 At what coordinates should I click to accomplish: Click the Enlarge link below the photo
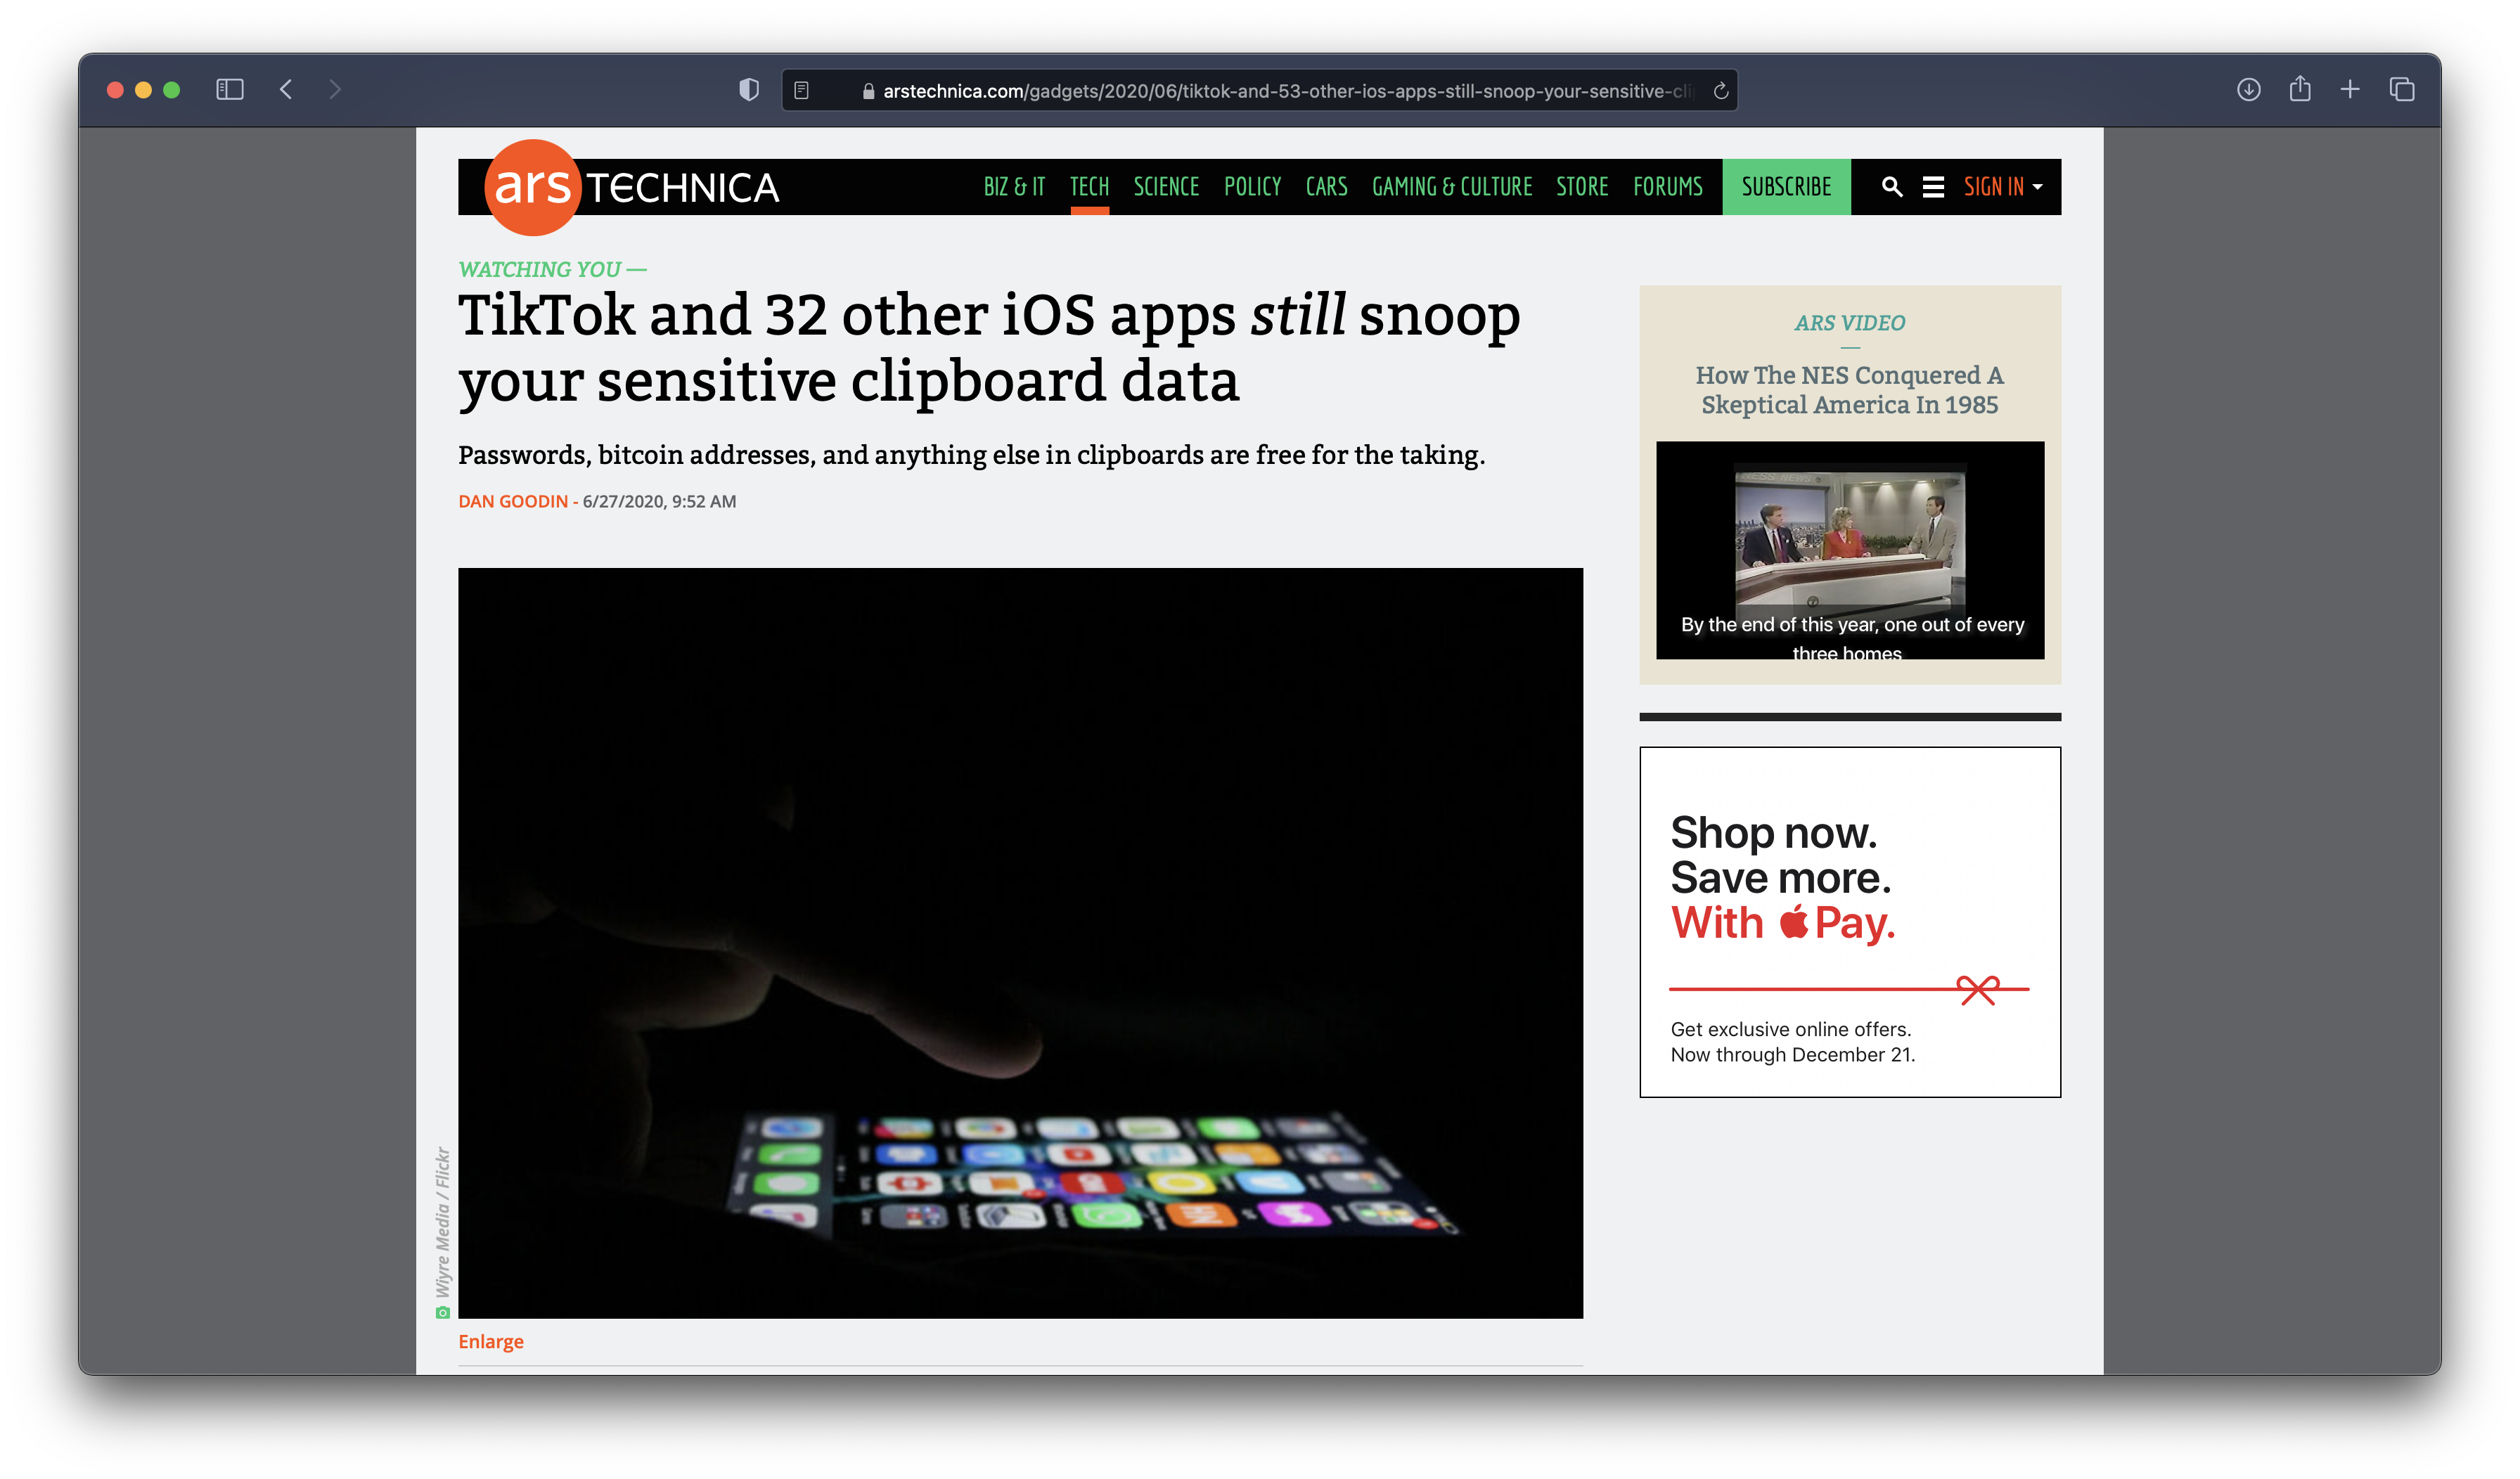coord(490,1341)
